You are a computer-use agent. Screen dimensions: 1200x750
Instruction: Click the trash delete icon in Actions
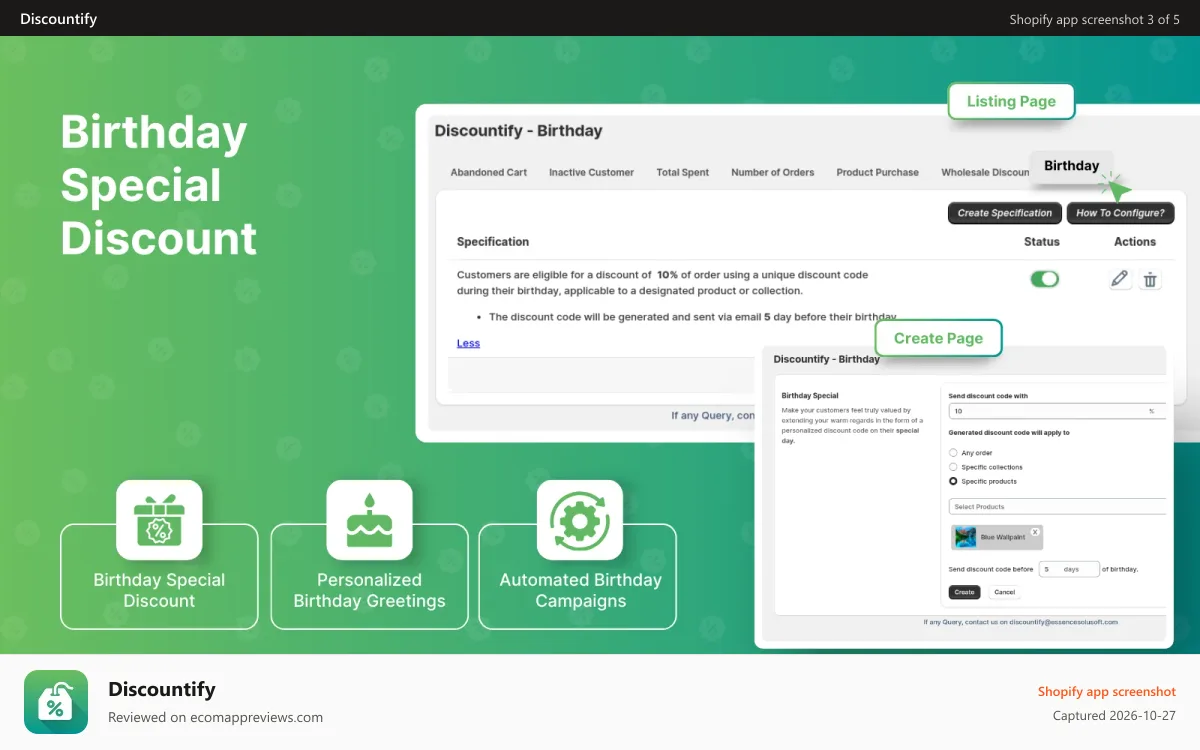coord(1151,280)
